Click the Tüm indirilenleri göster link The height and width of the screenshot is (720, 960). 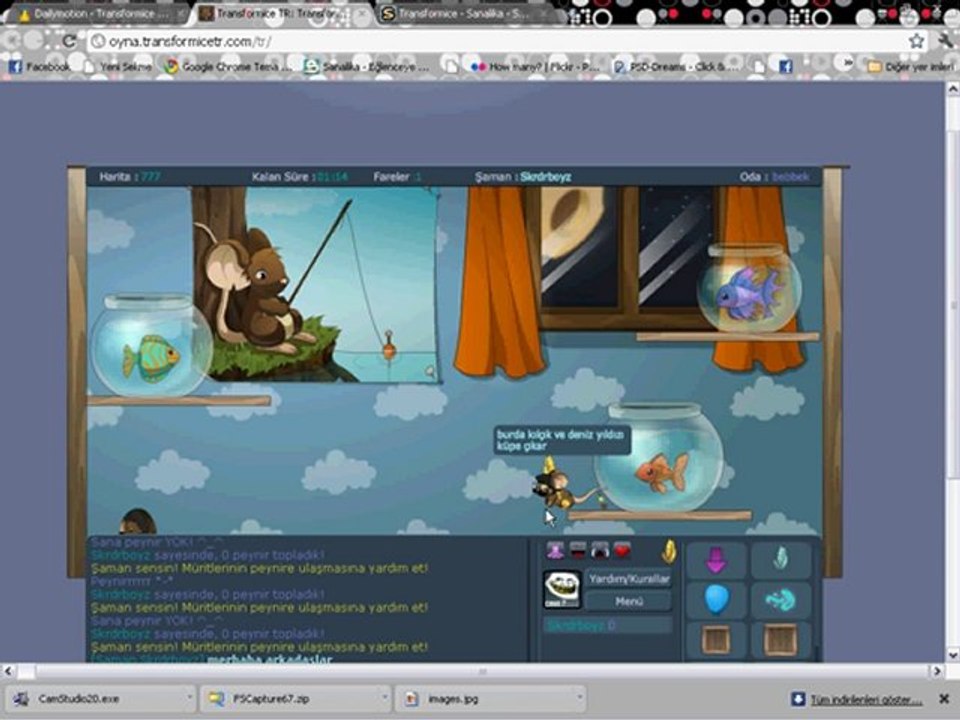[866, 699]
